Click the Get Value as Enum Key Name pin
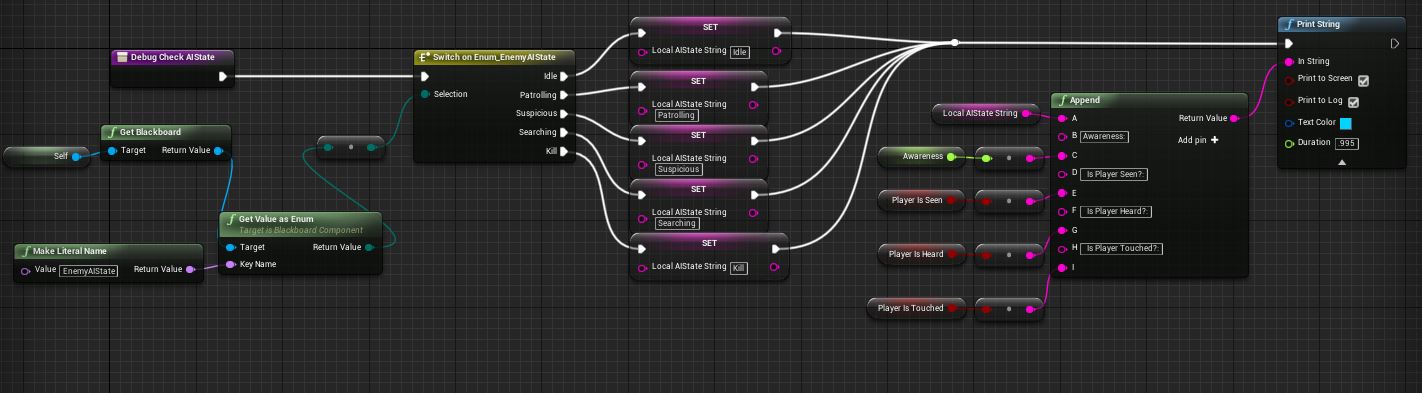Screen dimensions: 1422x393 click(x=231, y=265)
